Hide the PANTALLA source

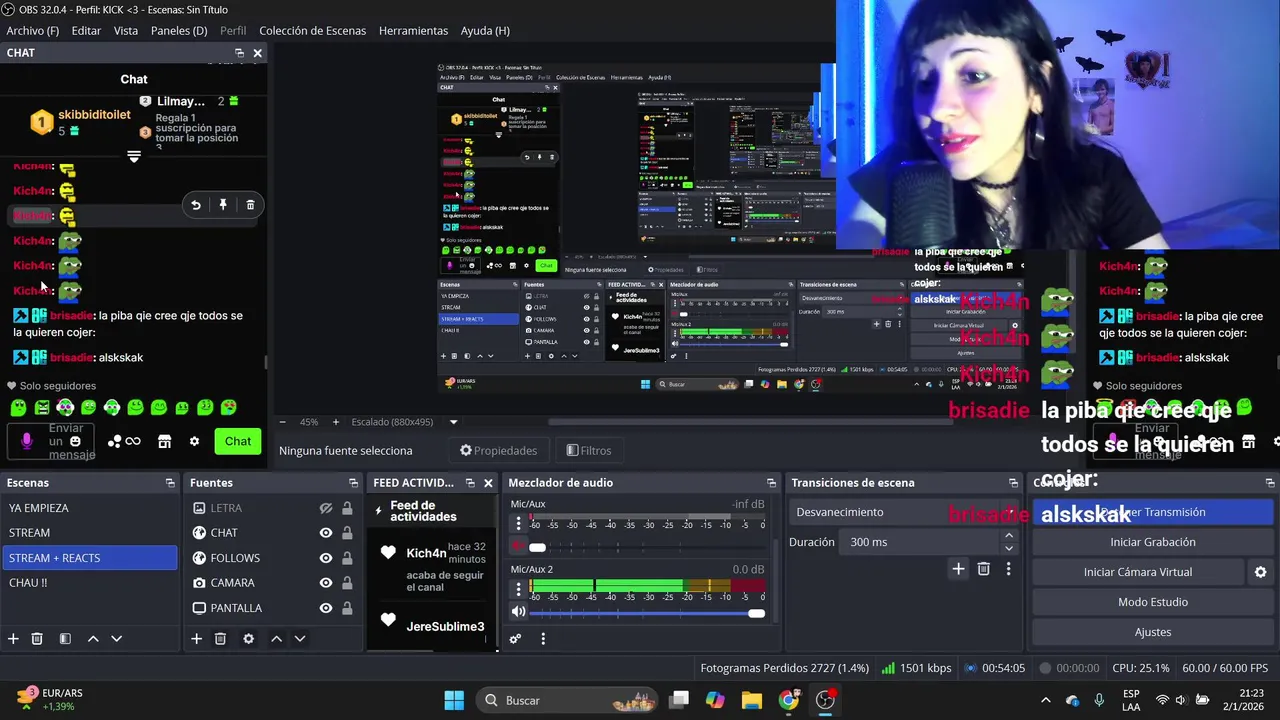[x=326, y=608]
